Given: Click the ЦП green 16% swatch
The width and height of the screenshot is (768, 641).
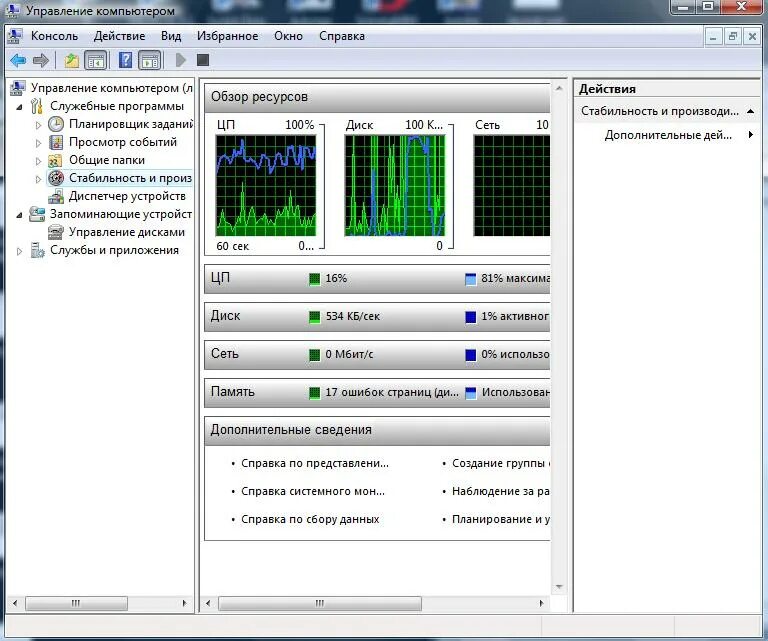Looking at the screenshot, I should [314, 279].
